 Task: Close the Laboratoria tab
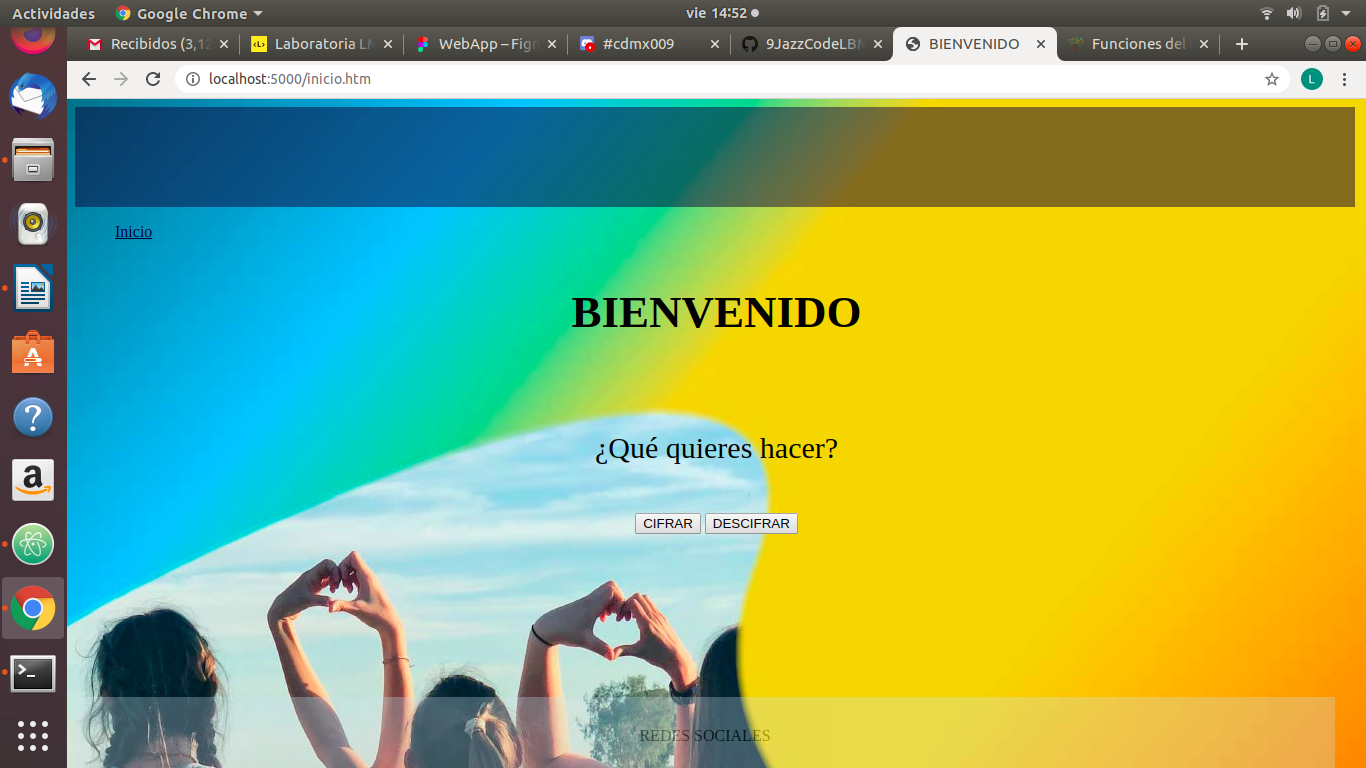[x=388, y=44]
